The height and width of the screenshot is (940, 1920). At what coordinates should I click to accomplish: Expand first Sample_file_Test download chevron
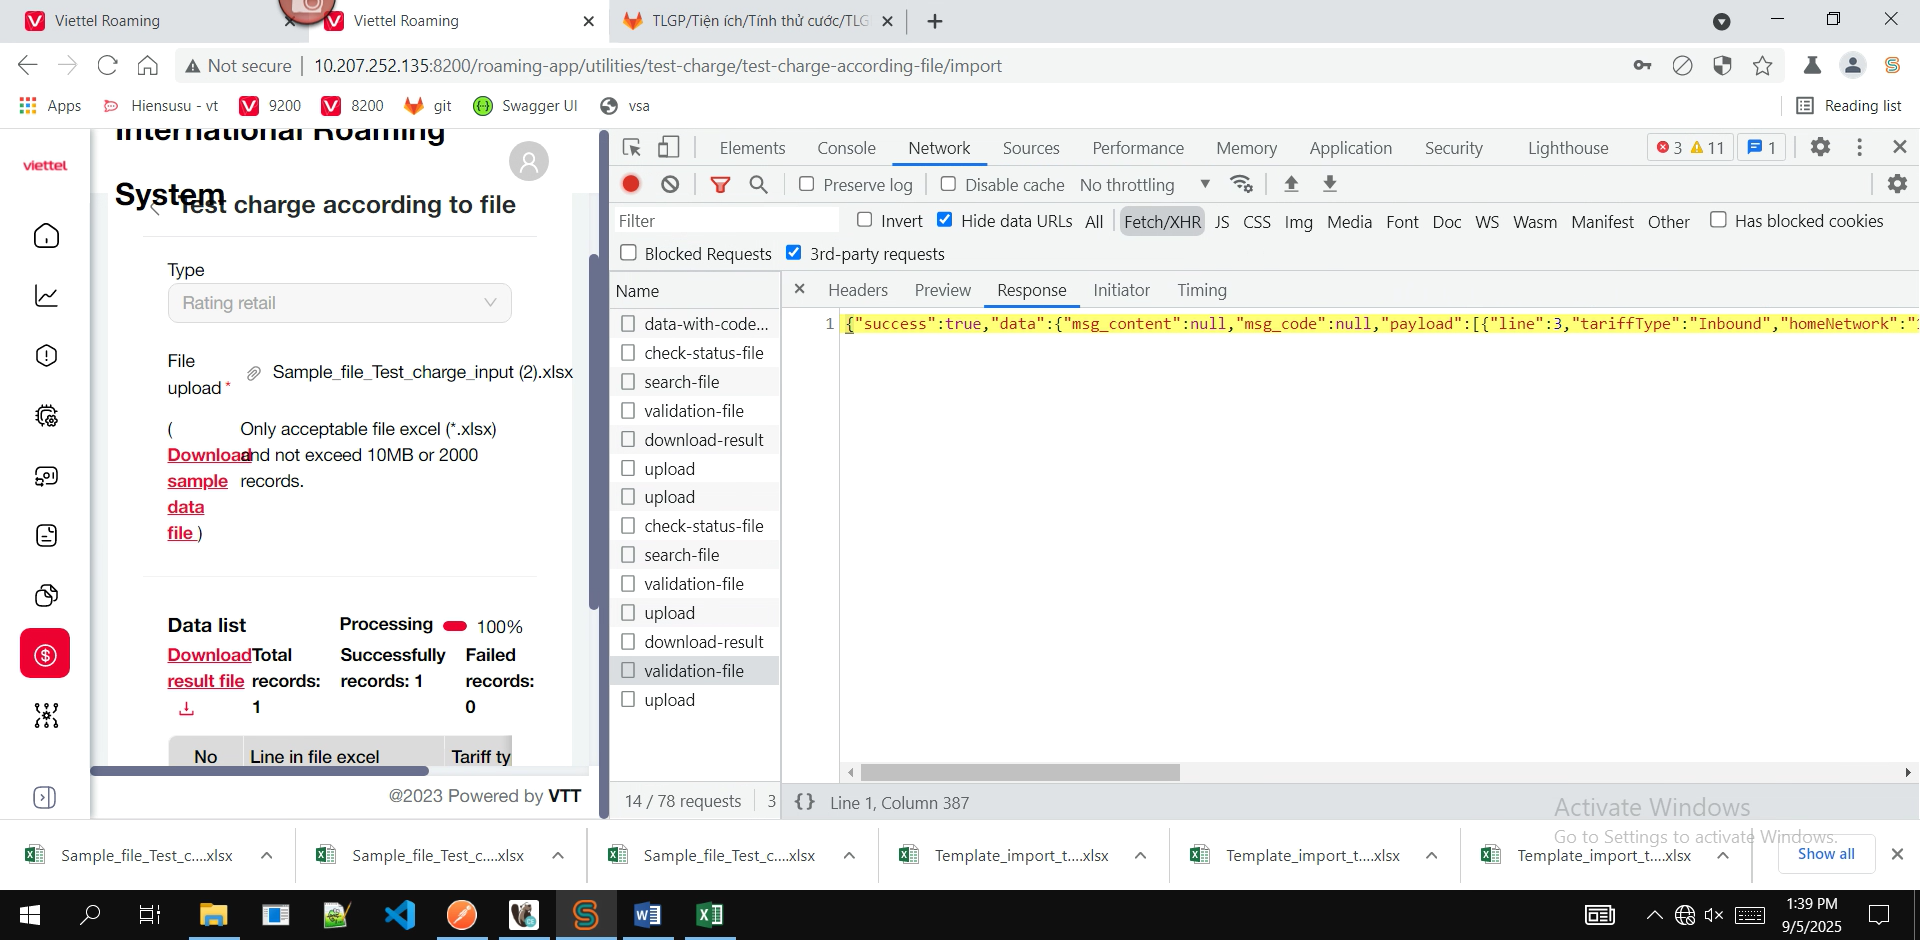point(267,855)
